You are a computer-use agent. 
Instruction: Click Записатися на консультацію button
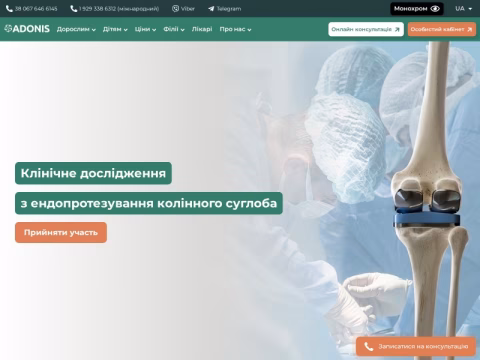(x=416, y=347)
